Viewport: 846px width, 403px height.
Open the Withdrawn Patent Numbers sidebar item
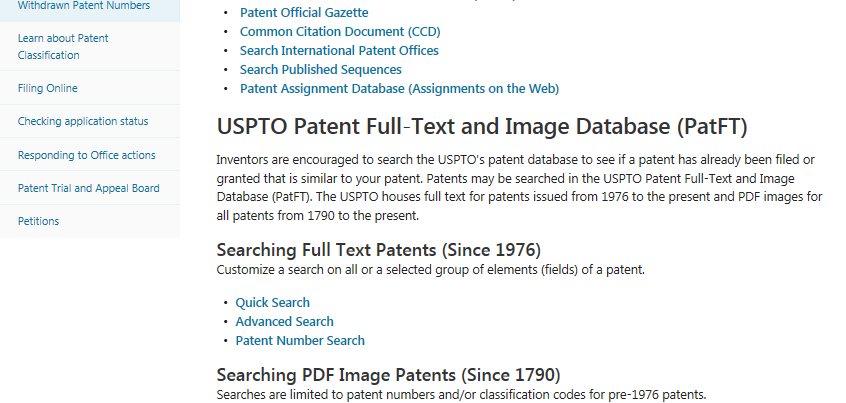[x=84, y=6]
